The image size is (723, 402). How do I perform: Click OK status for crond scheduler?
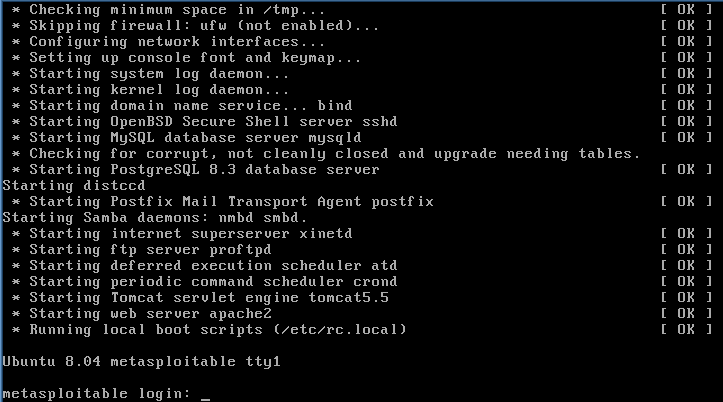point(687,282)
